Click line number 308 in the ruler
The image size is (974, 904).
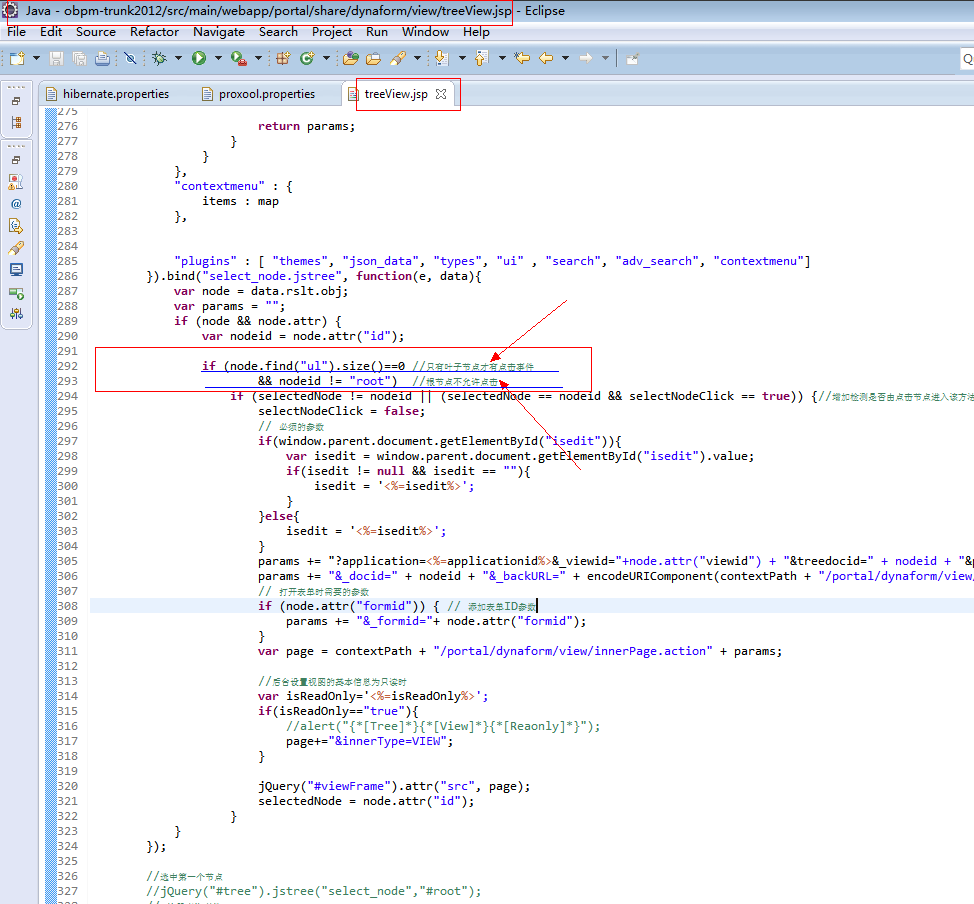tap(68, 606)
